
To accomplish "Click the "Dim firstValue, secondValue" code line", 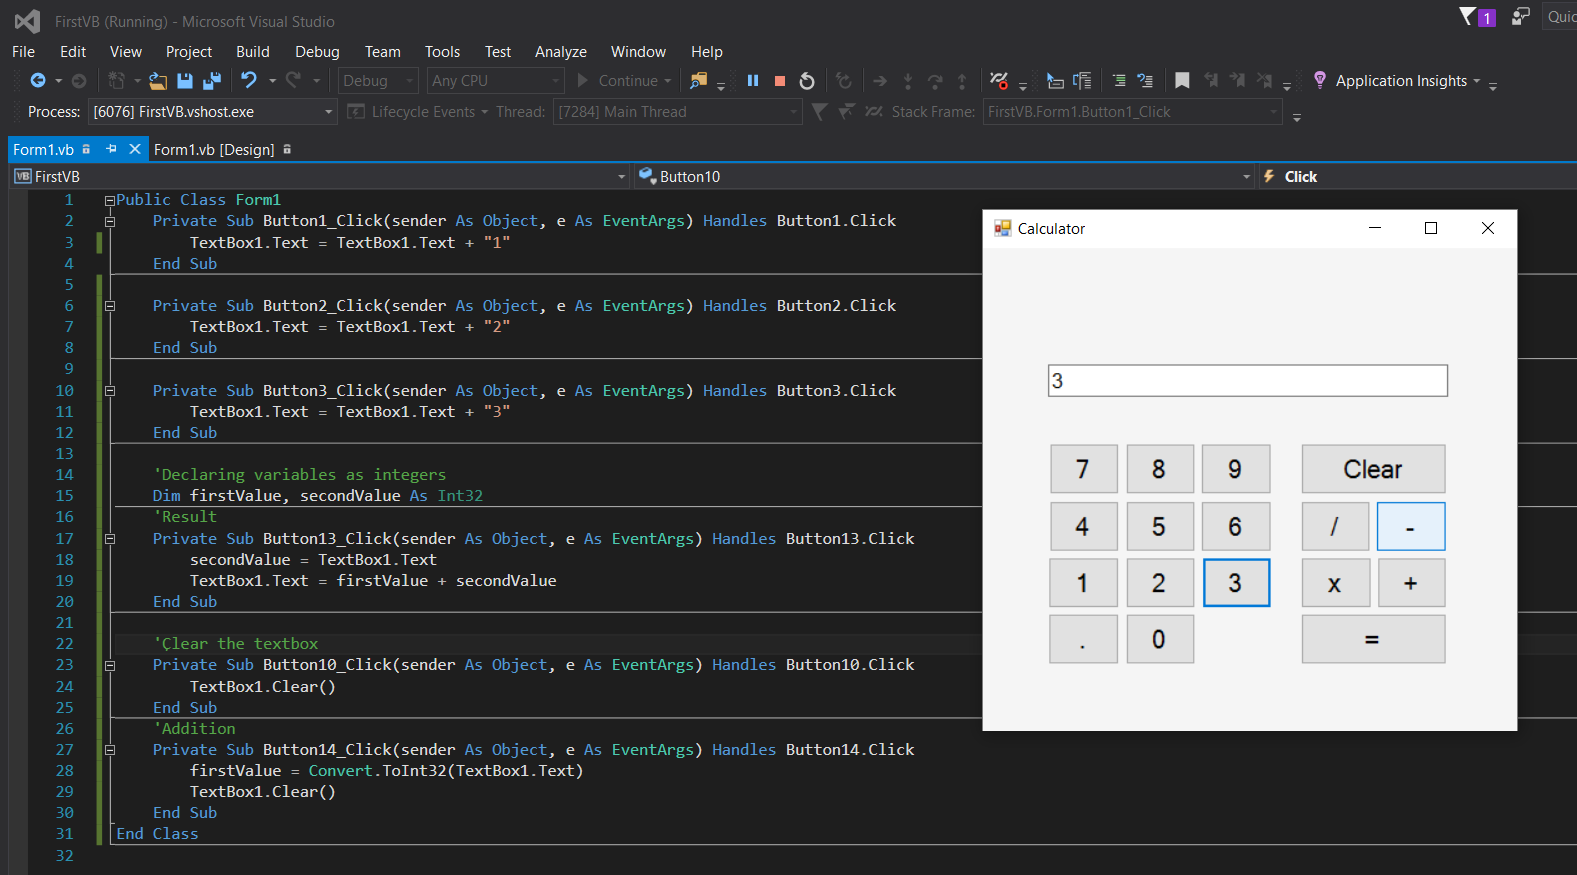I will pos(317,496).
